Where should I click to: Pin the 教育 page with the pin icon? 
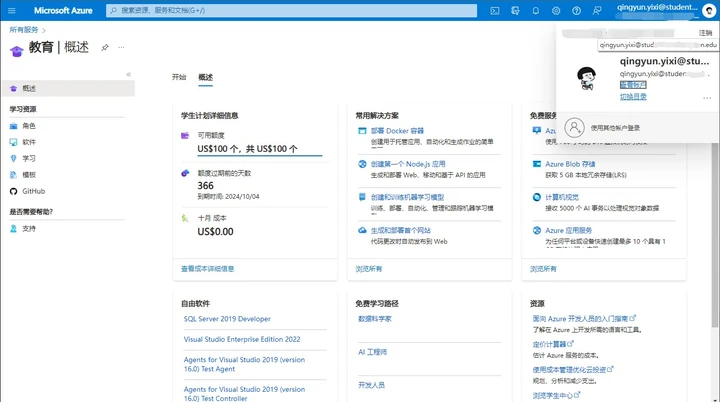[105, 47]
